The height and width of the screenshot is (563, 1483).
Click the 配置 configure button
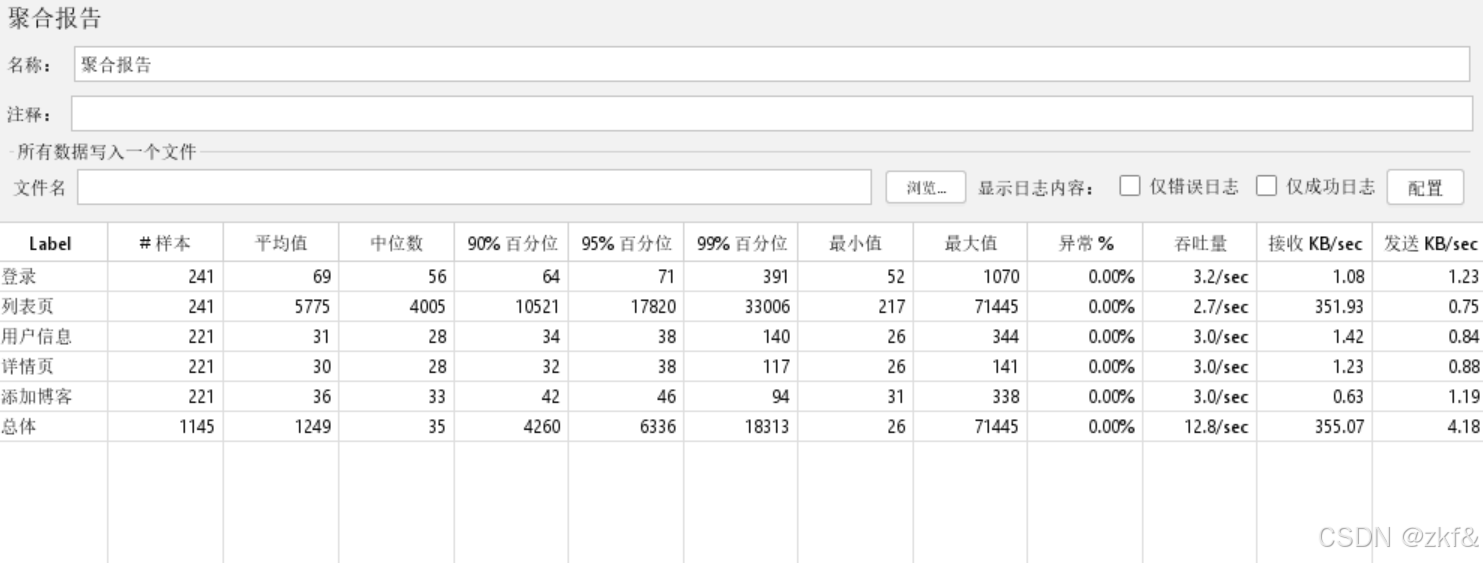click(1425, 188)
